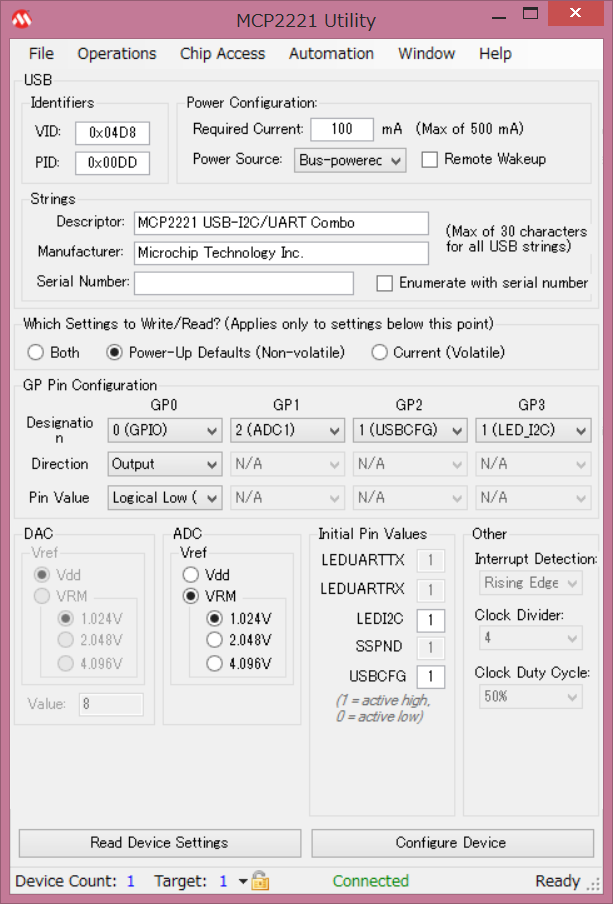Click the window resize grip in status bar
Viewport: 613px width, 904px height.
coord(593,883)
